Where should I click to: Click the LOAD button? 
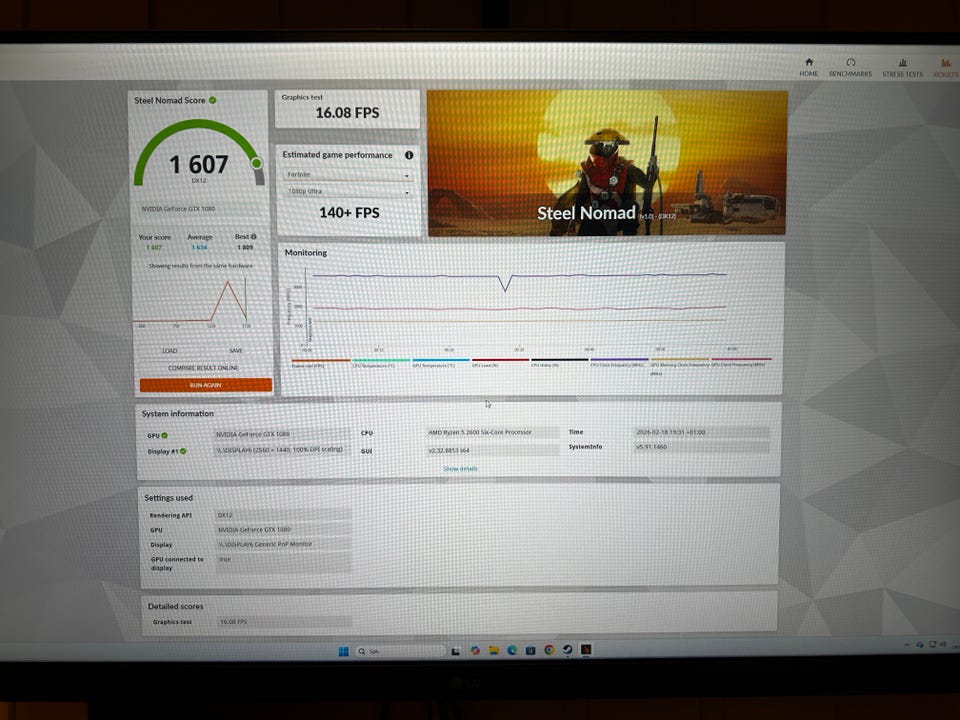pyautogui.click(x=170, y=351)
